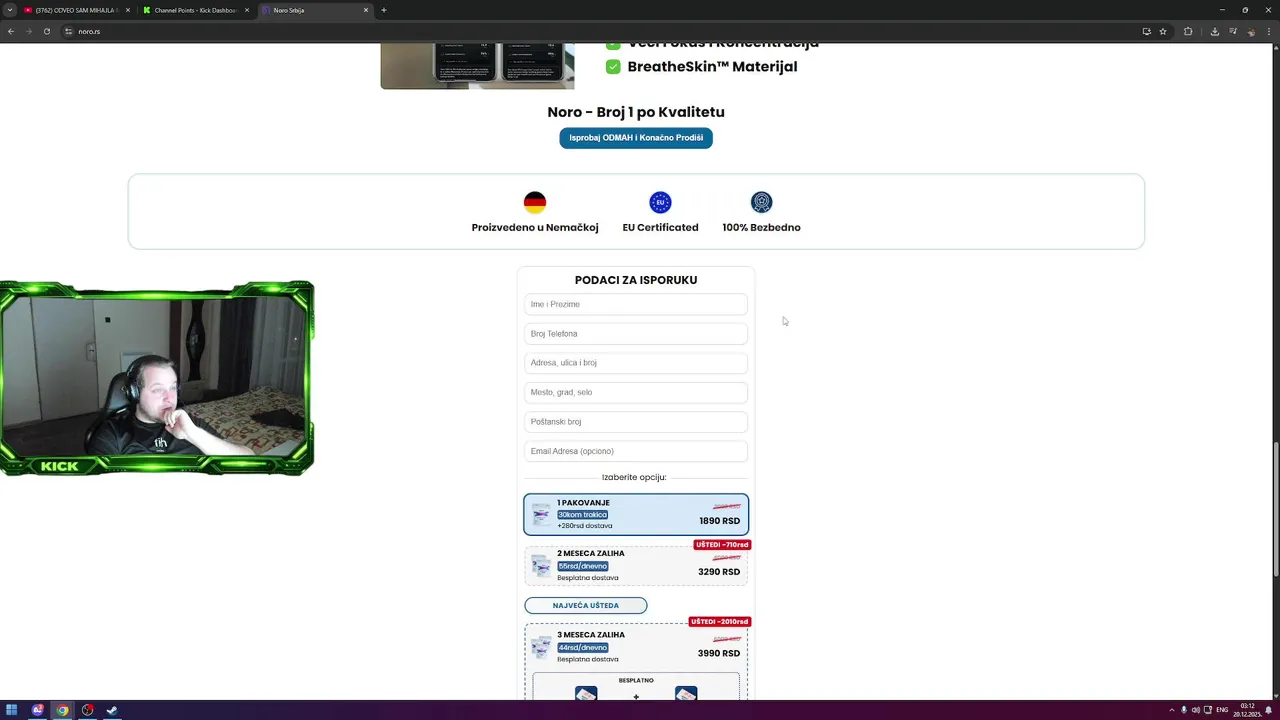
Task: Open the Chrome three-dot menu
Action: click(x=1269, y=31)
